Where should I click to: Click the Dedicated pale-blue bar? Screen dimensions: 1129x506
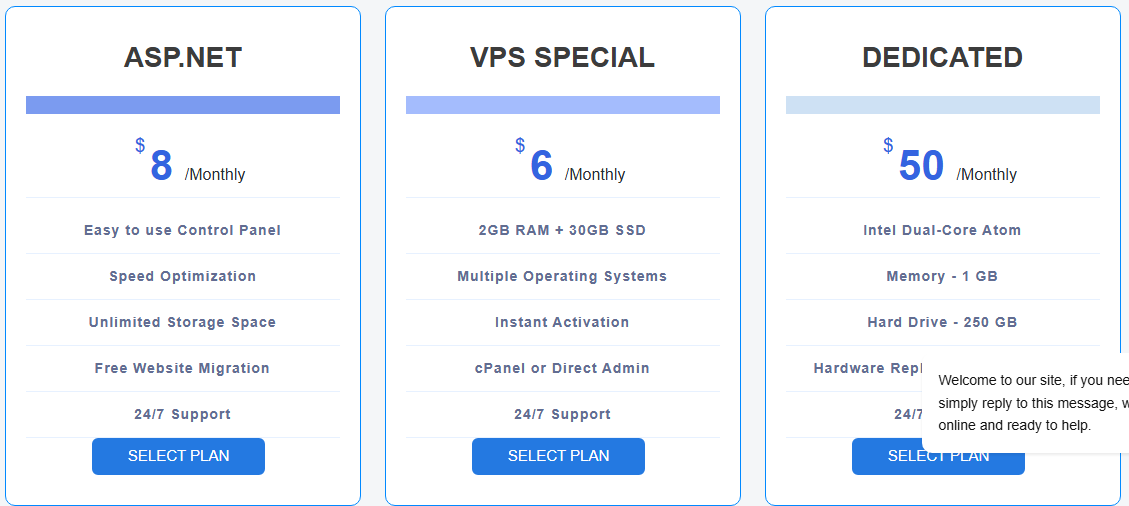[942, 105]
